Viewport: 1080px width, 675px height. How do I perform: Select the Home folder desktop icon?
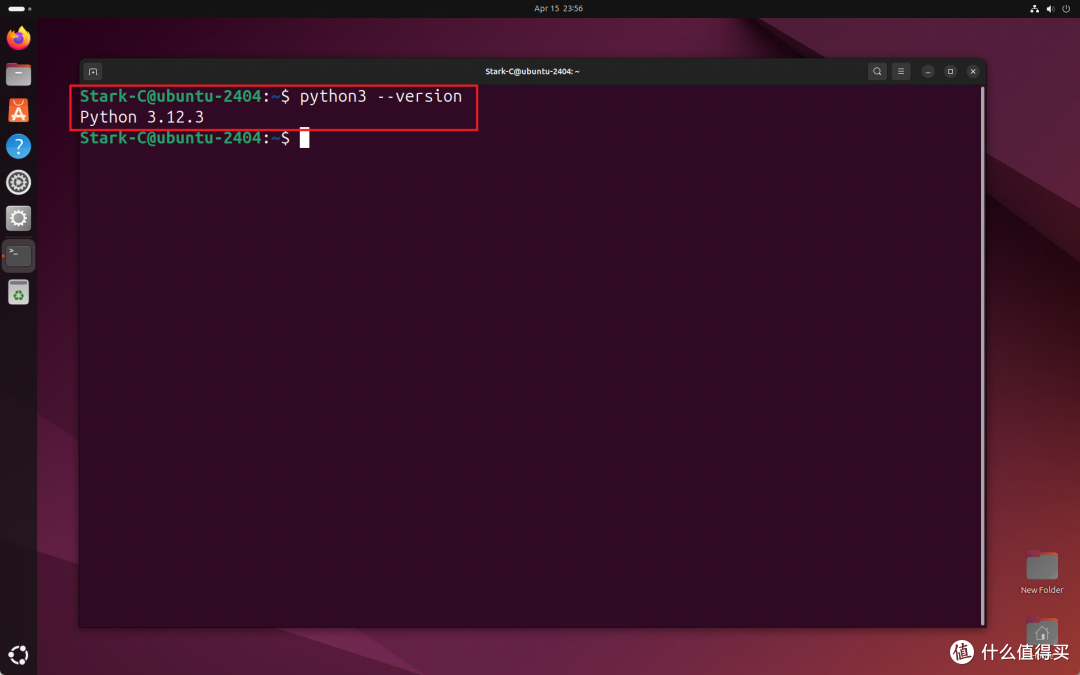pos(1042,631)
